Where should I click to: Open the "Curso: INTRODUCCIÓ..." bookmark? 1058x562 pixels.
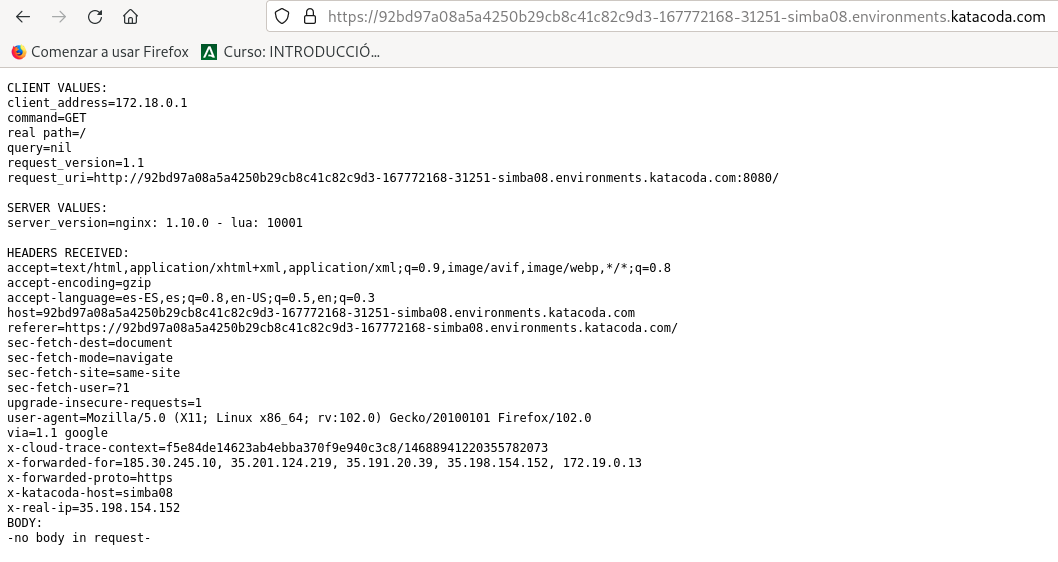(301, 52)
